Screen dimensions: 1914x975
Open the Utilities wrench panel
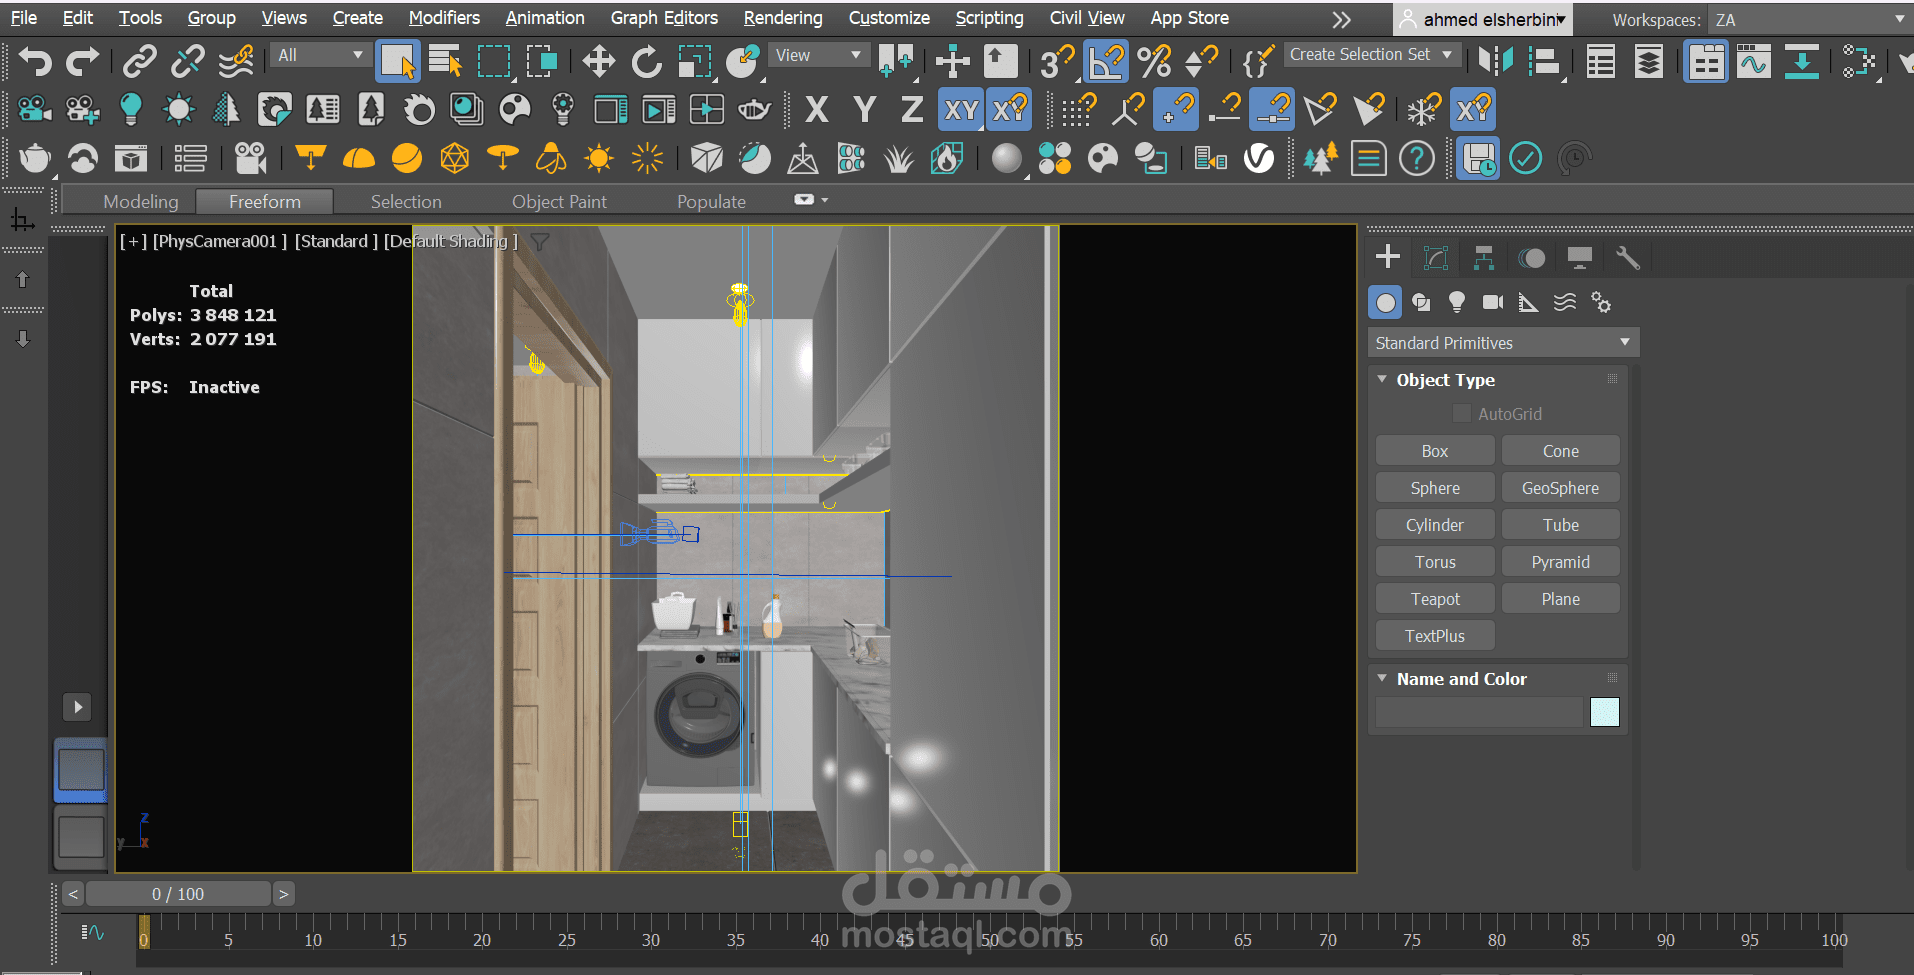[x=1627, y=258]
